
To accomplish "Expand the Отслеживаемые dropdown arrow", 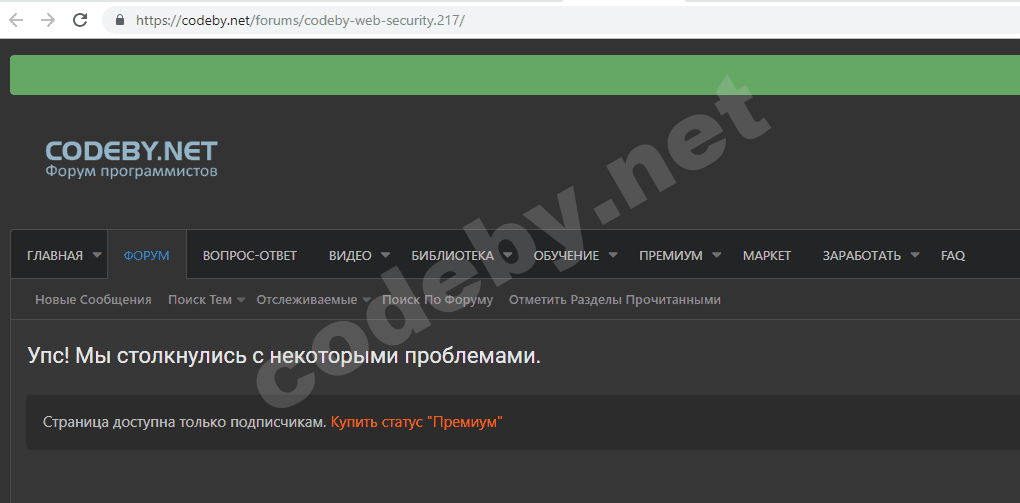I will (x=366, y=300).
